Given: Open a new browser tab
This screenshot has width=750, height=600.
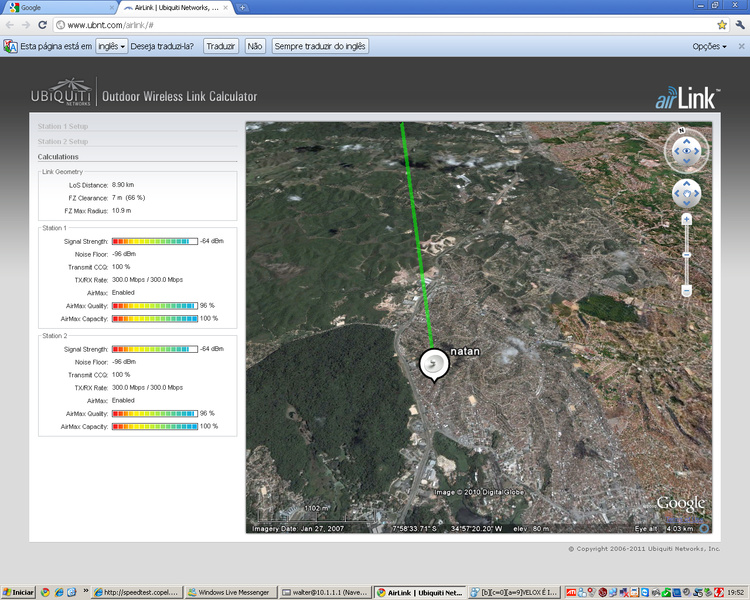Looking at the screenshot, I should pyautogui.click(x=243, y=8).
